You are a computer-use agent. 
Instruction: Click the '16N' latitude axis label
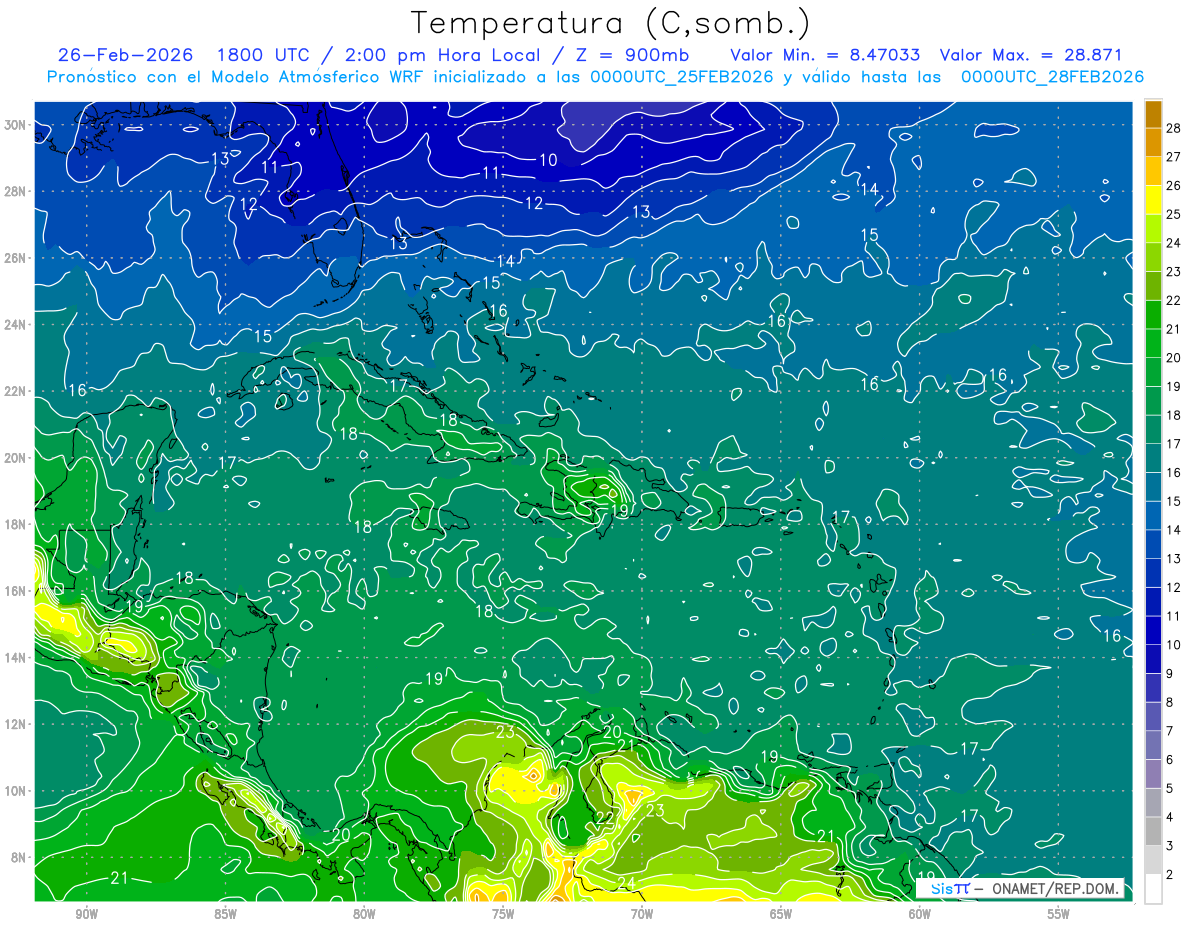(15, 591)
